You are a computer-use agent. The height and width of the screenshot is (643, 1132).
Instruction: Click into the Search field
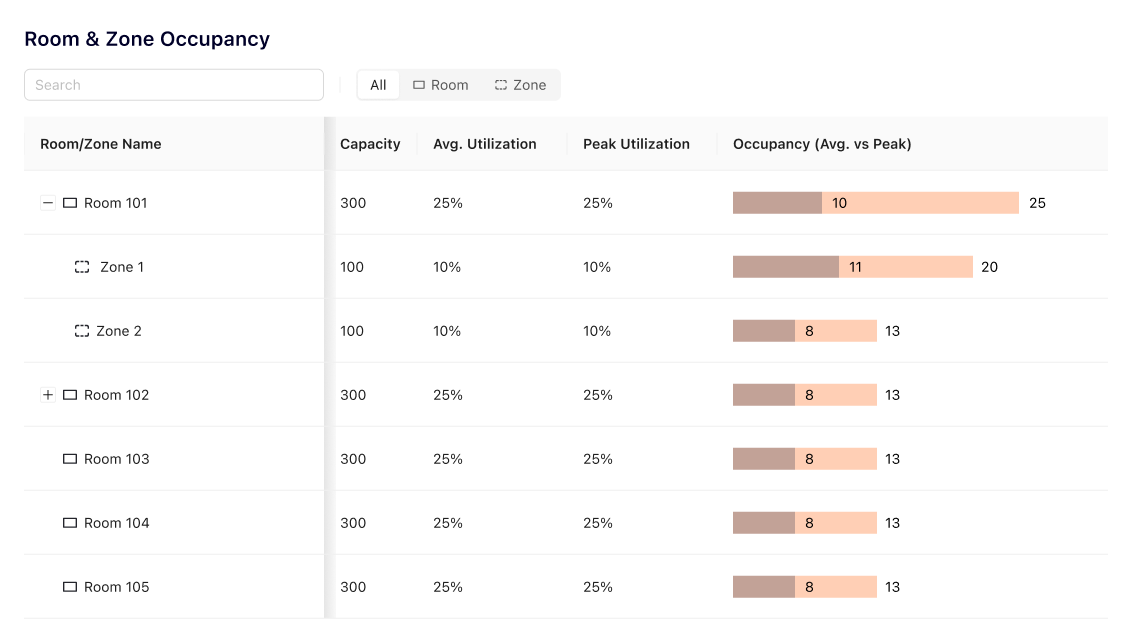(174, 85)
